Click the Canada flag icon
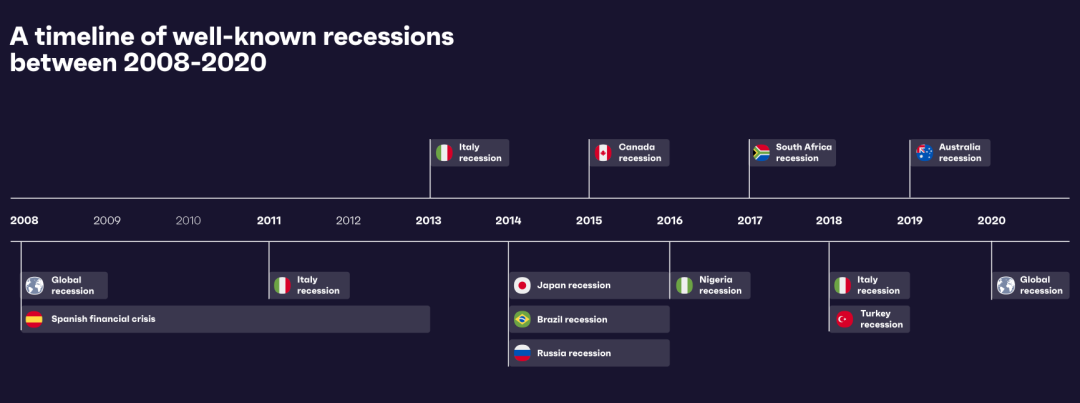Viewport: 1080px width, 403px height. pyautogui.click(x=603, y=153)
